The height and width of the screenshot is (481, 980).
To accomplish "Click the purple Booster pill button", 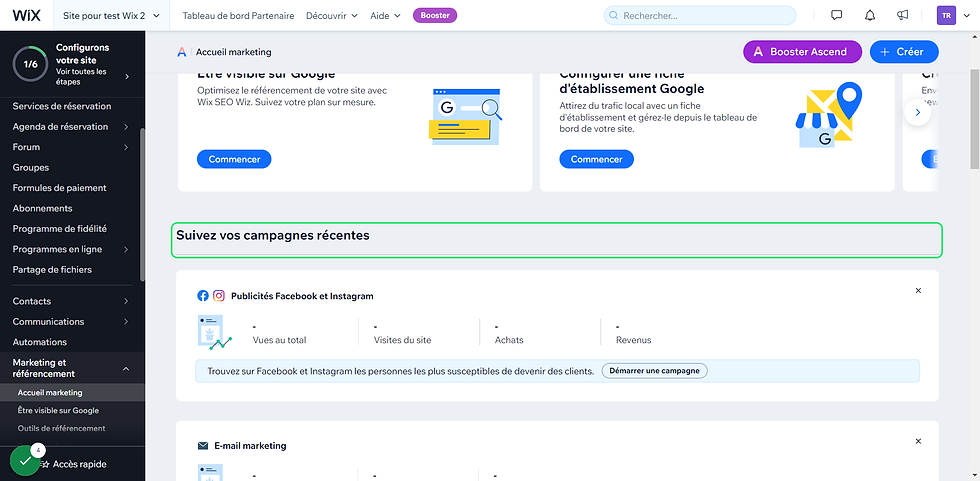I will point(435,15).
